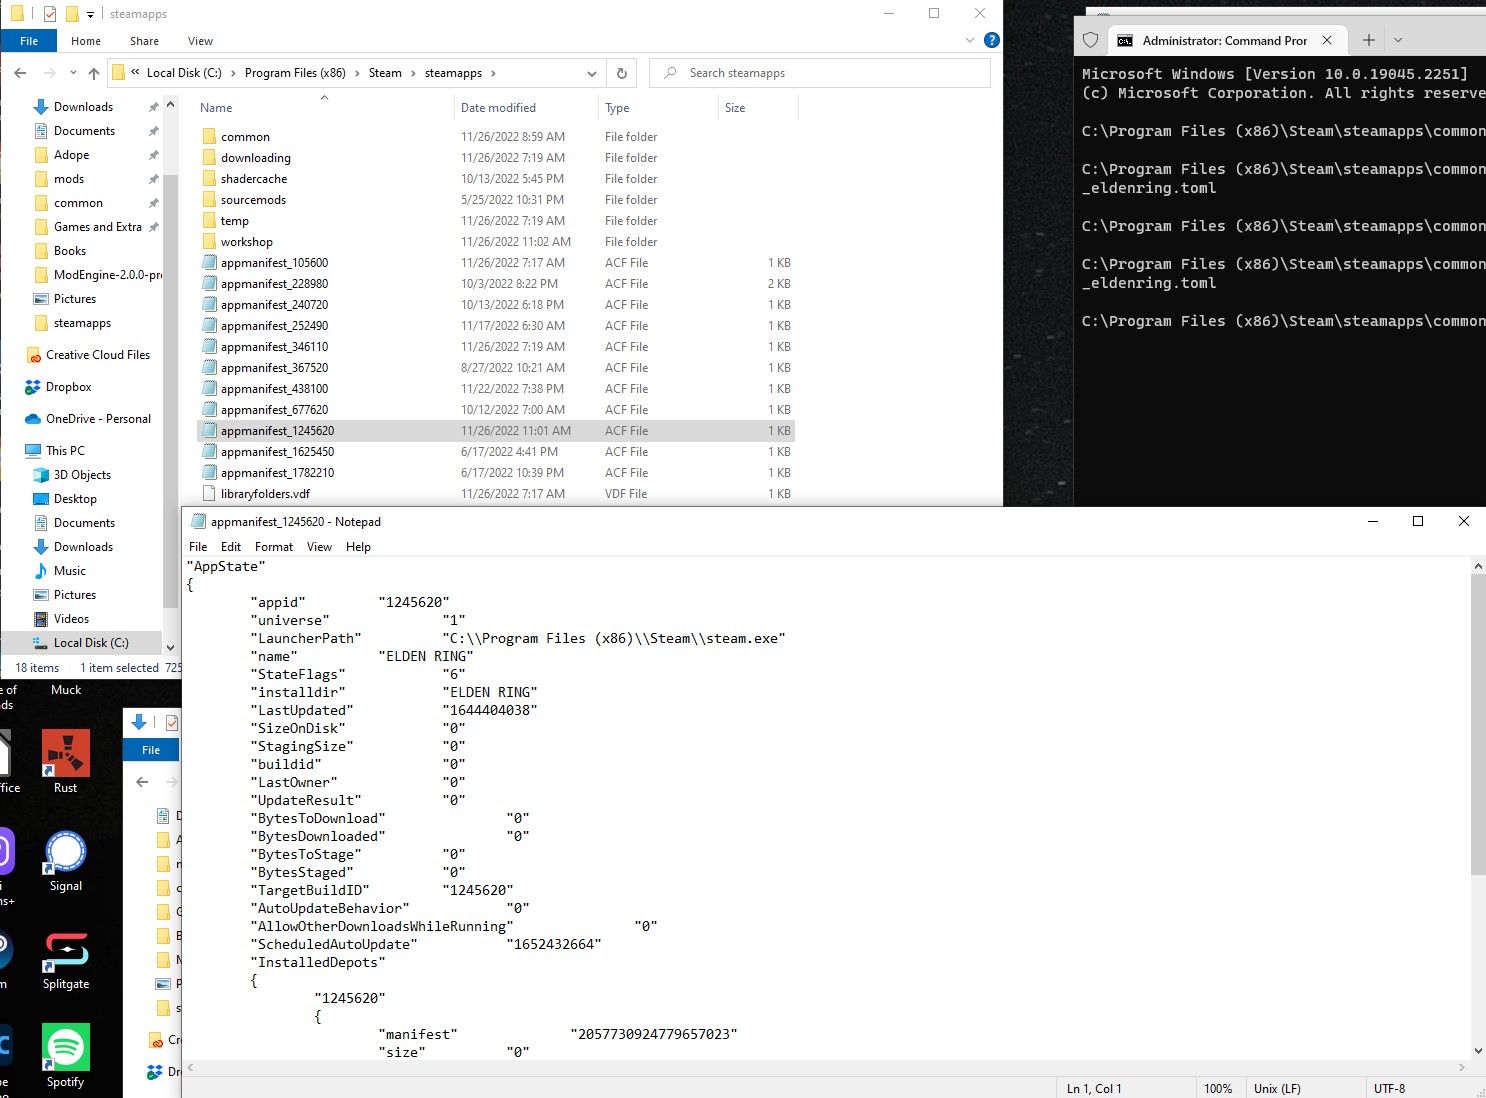Viewport: 1486px width, 1098px height.
Task: Open Dropbox in navigation pane
Action: pyautogui.click(x=68, y=387)
